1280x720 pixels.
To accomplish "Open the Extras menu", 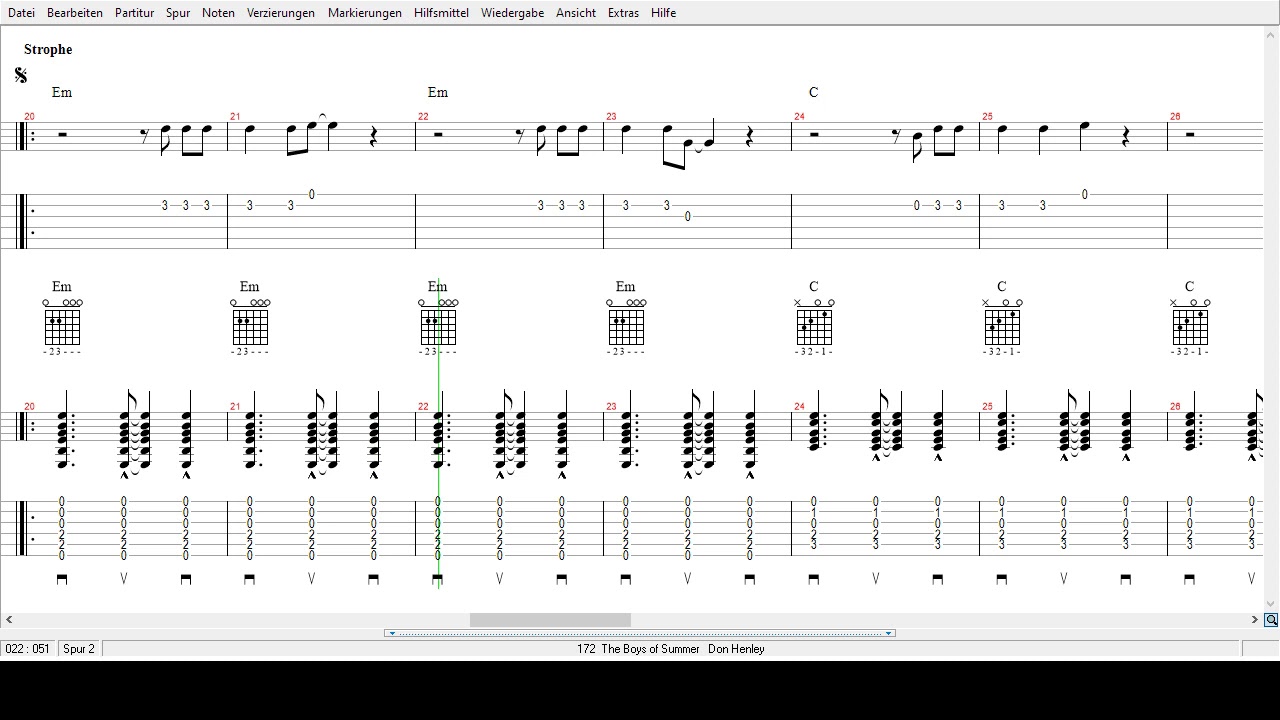I will 623,13.
